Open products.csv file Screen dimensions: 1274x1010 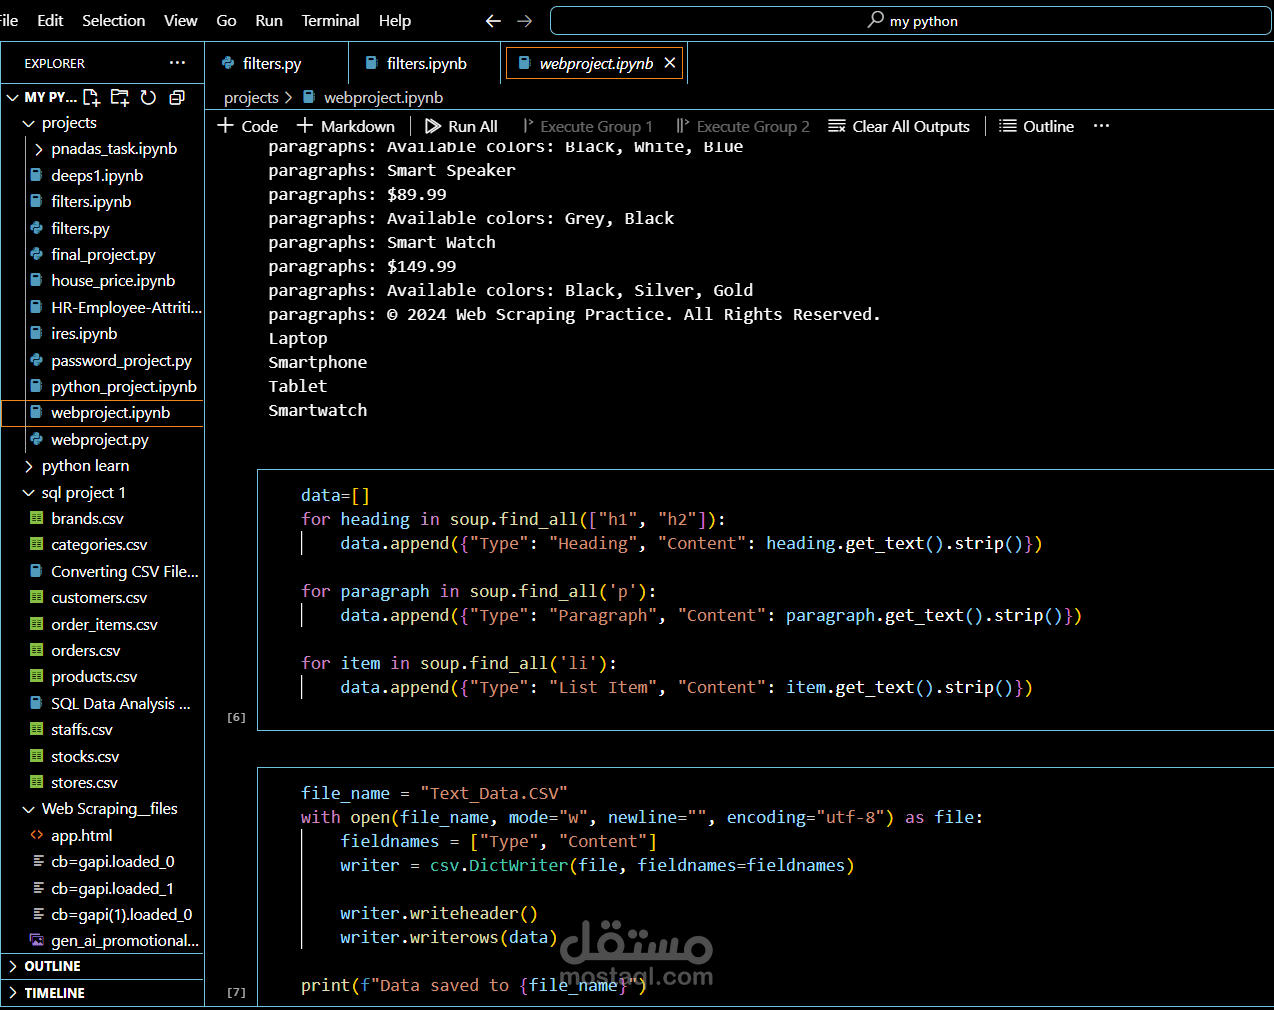(94, 677)
